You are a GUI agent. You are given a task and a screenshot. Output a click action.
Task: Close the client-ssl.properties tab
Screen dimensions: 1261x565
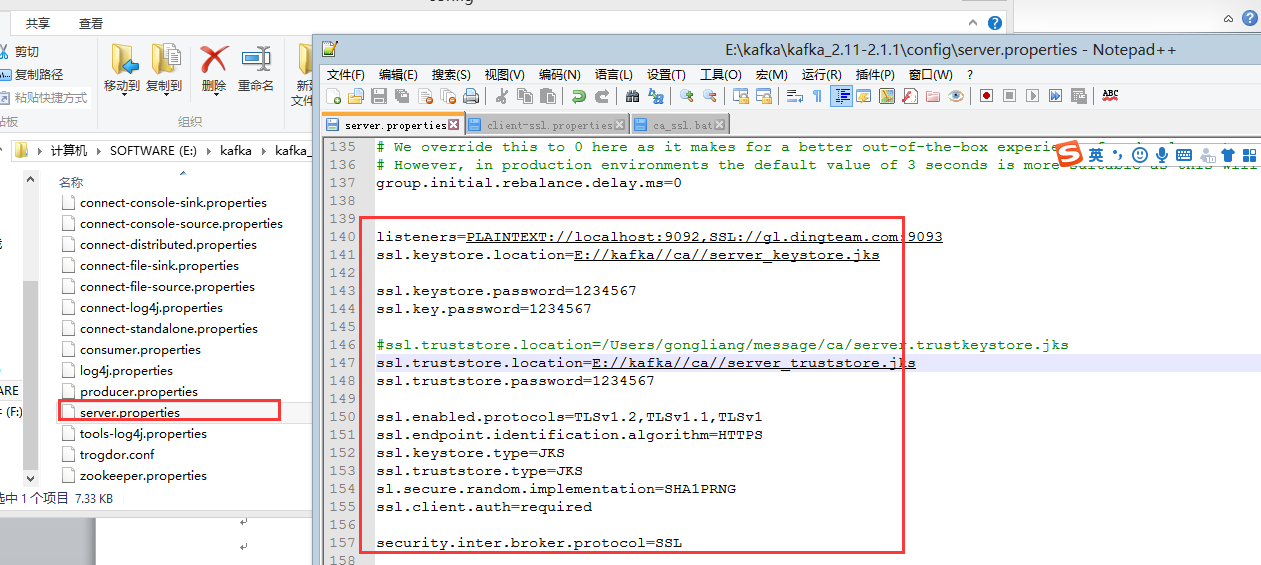pos(620,125)
